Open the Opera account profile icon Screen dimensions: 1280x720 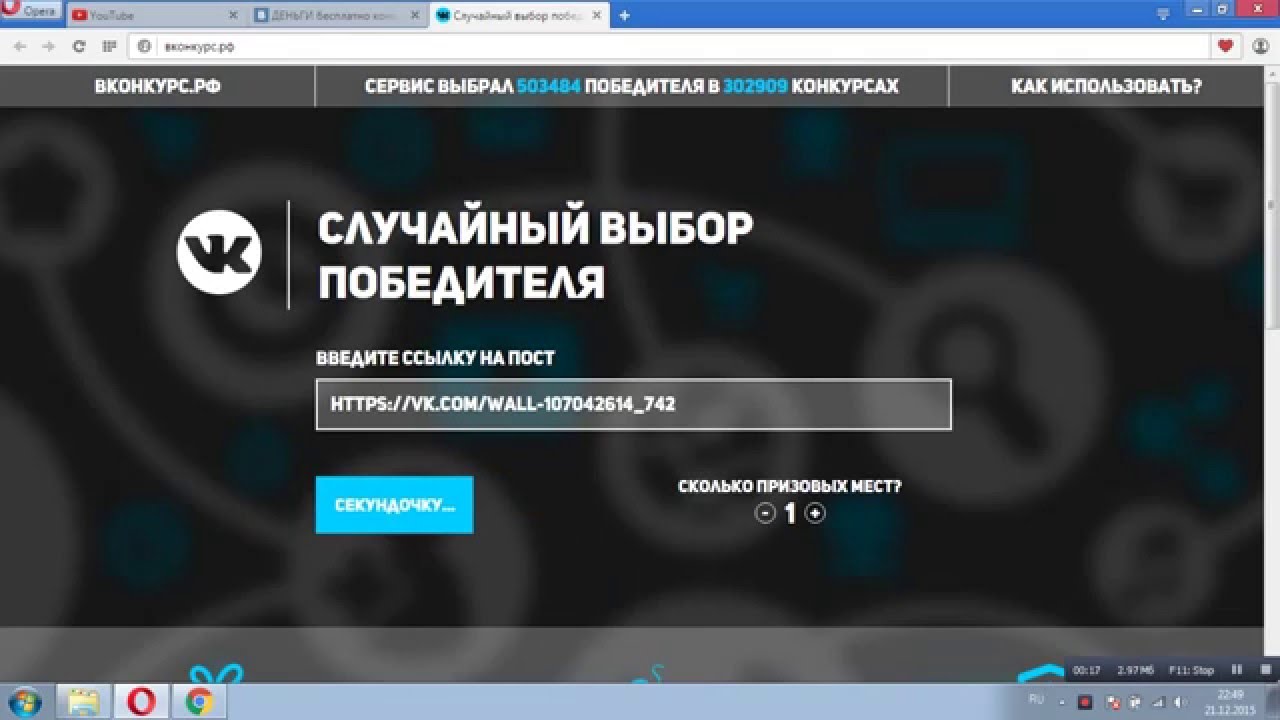coord(1259,46)
